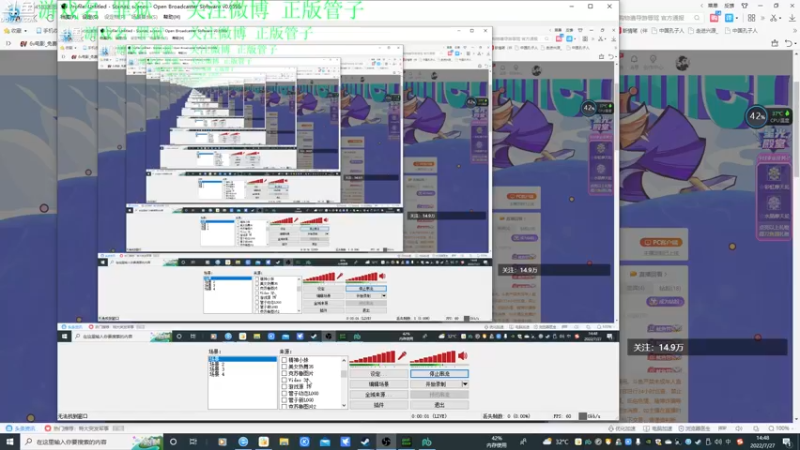This screenshot has height=450, width=800.
Task: Select 场景 4 in the scenes list
Action: tap(217, 374)
